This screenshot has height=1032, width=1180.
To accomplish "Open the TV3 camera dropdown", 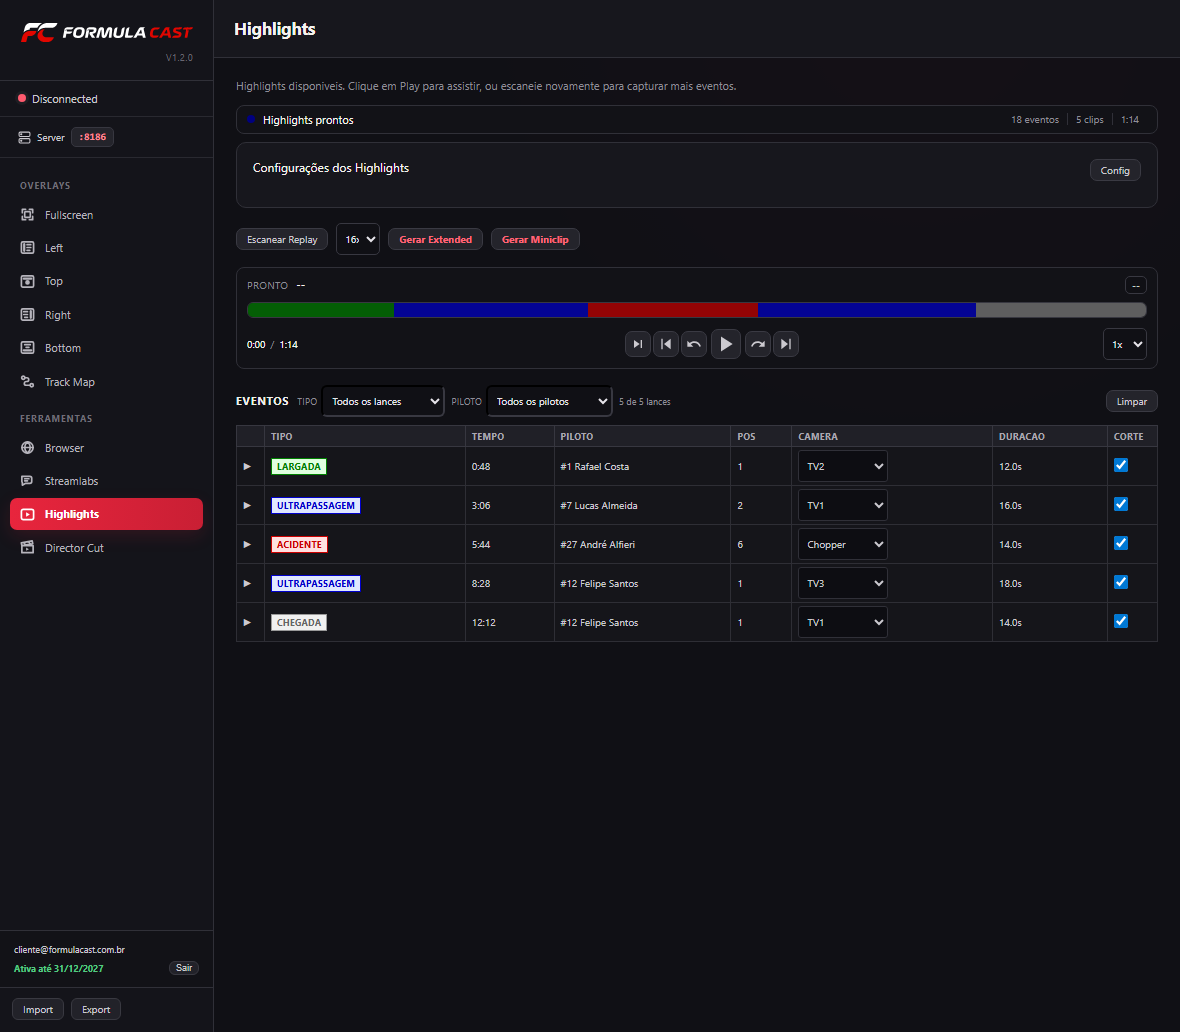I will (x=842, y=583).
